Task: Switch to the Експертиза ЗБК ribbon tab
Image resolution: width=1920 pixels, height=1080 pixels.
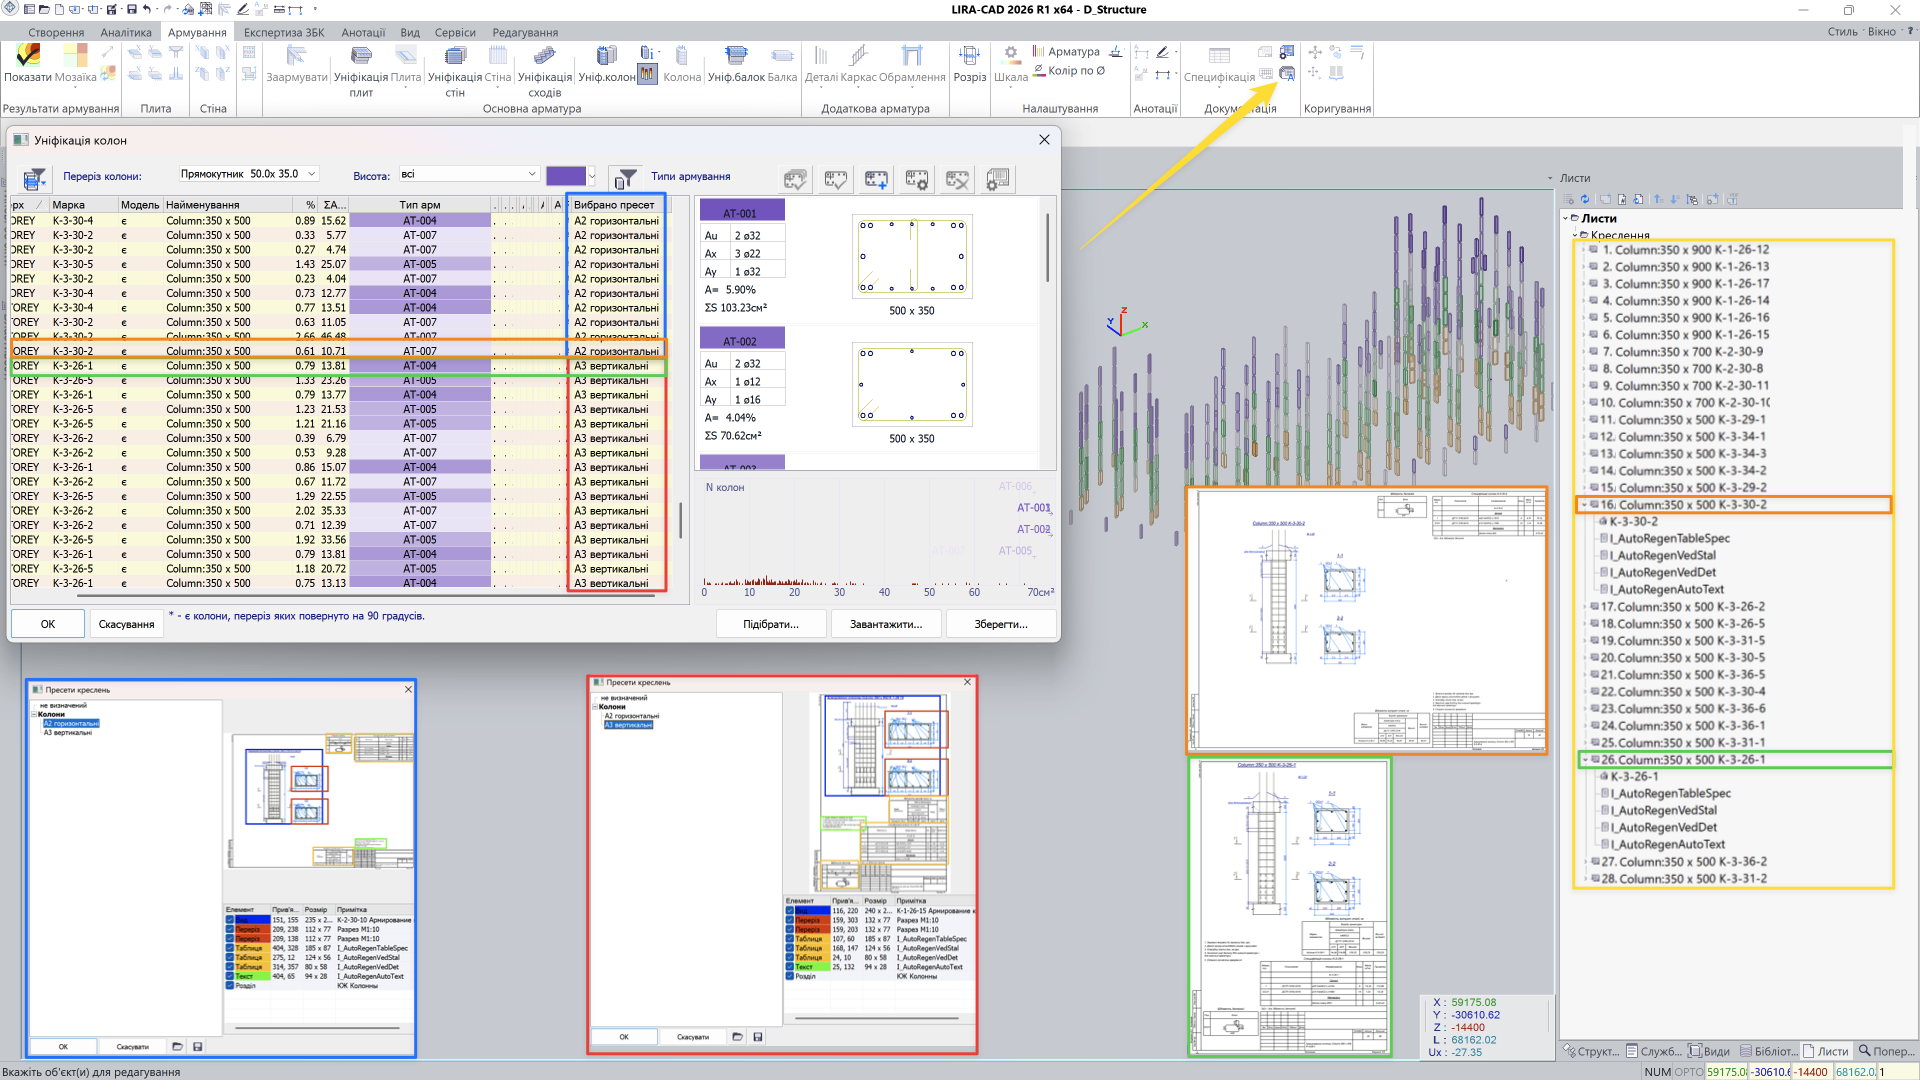Action: [x=284, y=32]
